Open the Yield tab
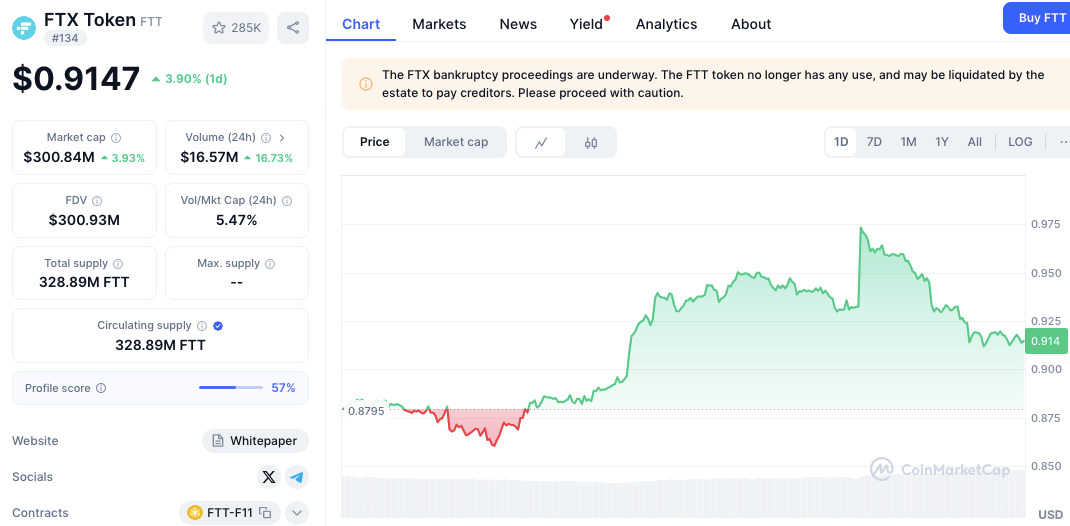1070x526 pixels. tap(587, 25)
